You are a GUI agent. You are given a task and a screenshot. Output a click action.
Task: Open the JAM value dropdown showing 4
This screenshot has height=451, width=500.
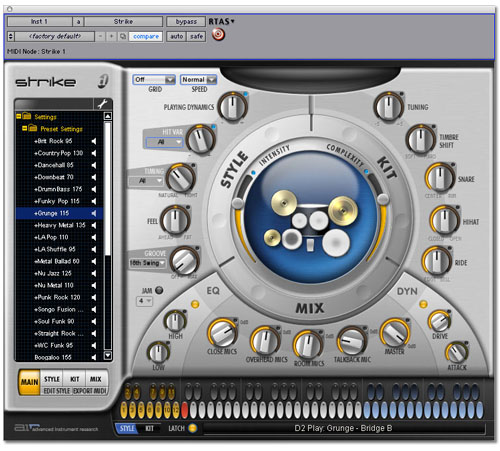(144, 301)
